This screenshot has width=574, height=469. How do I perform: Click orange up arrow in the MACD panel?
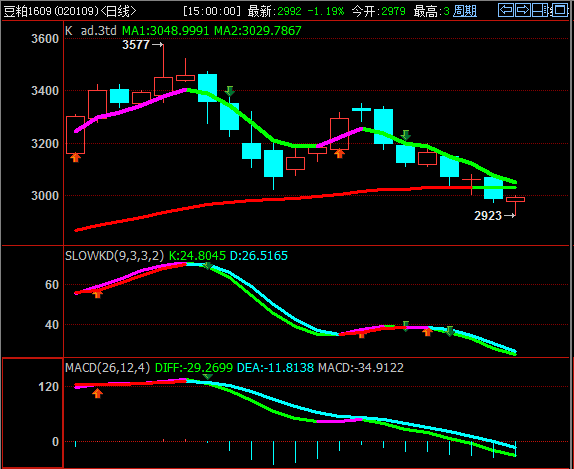(97, 394)
